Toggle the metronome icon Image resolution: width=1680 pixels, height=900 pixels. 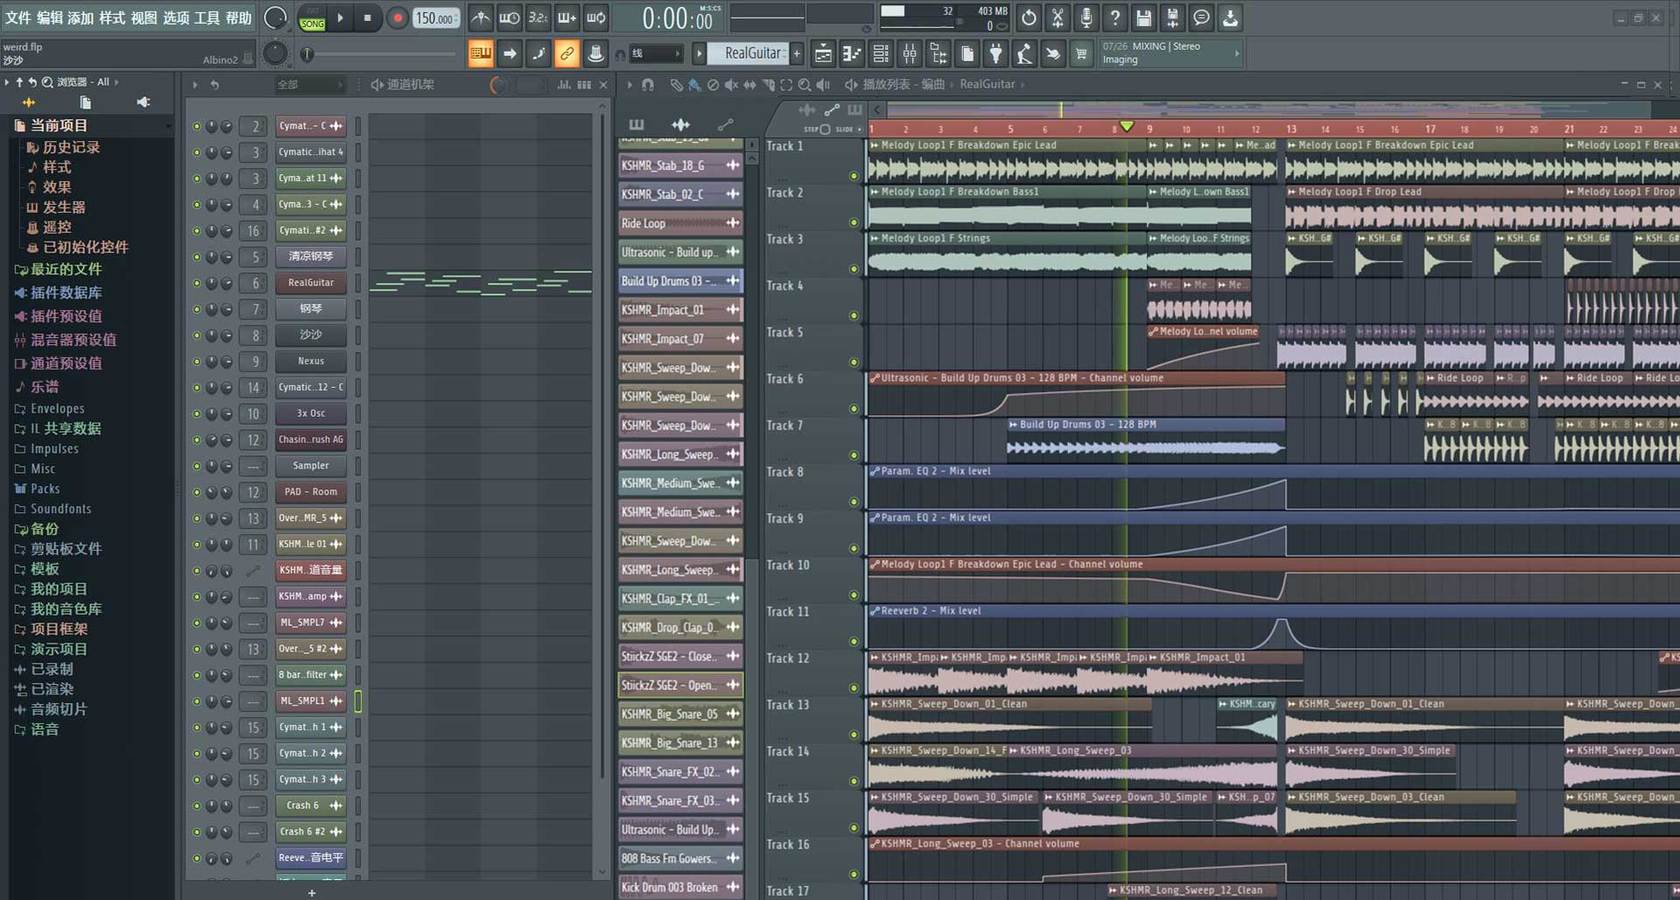(x=481, y=17)
